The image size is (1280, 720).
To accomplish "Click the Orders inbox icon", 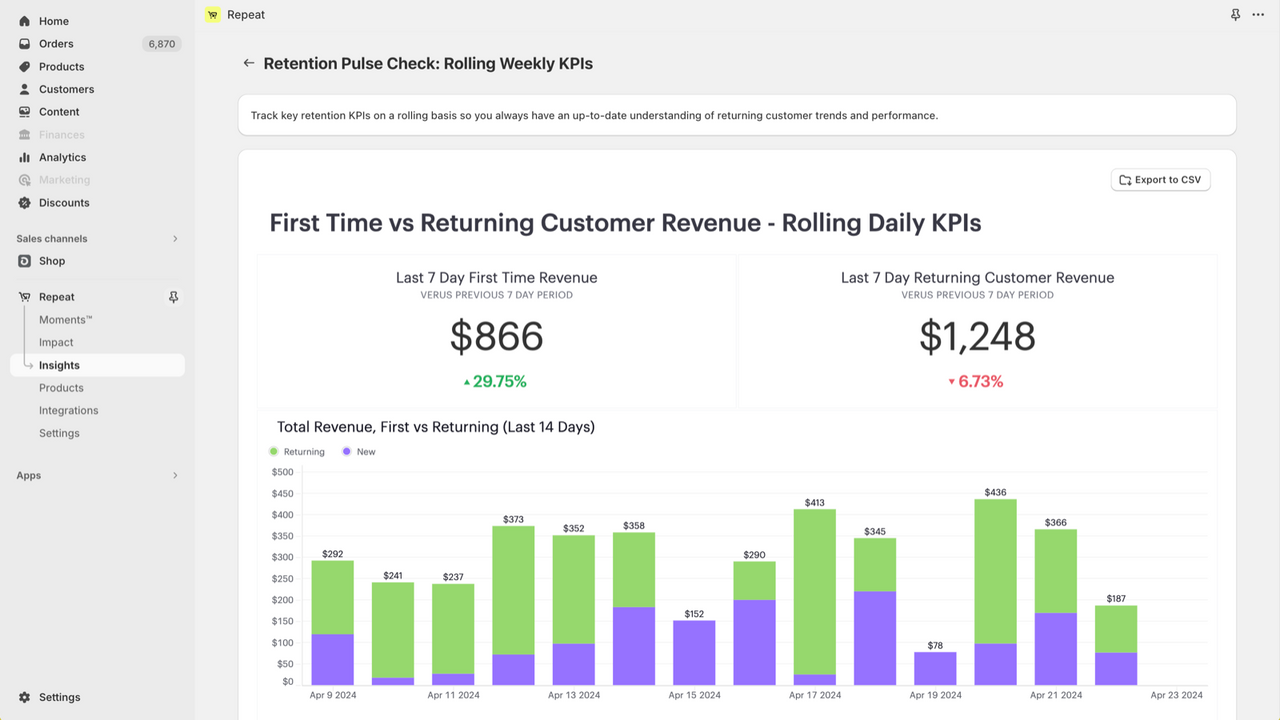I will (25, 44).
